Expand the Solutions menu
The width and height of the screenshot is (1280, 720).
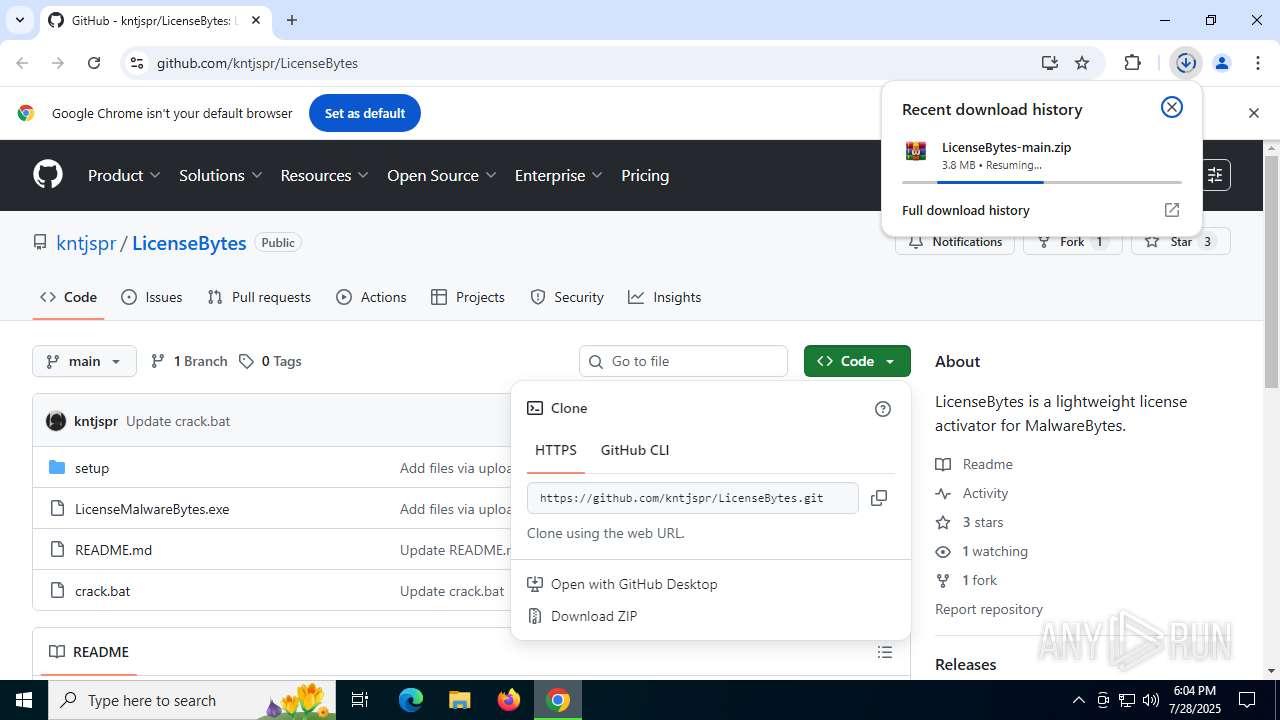[220, 175]
